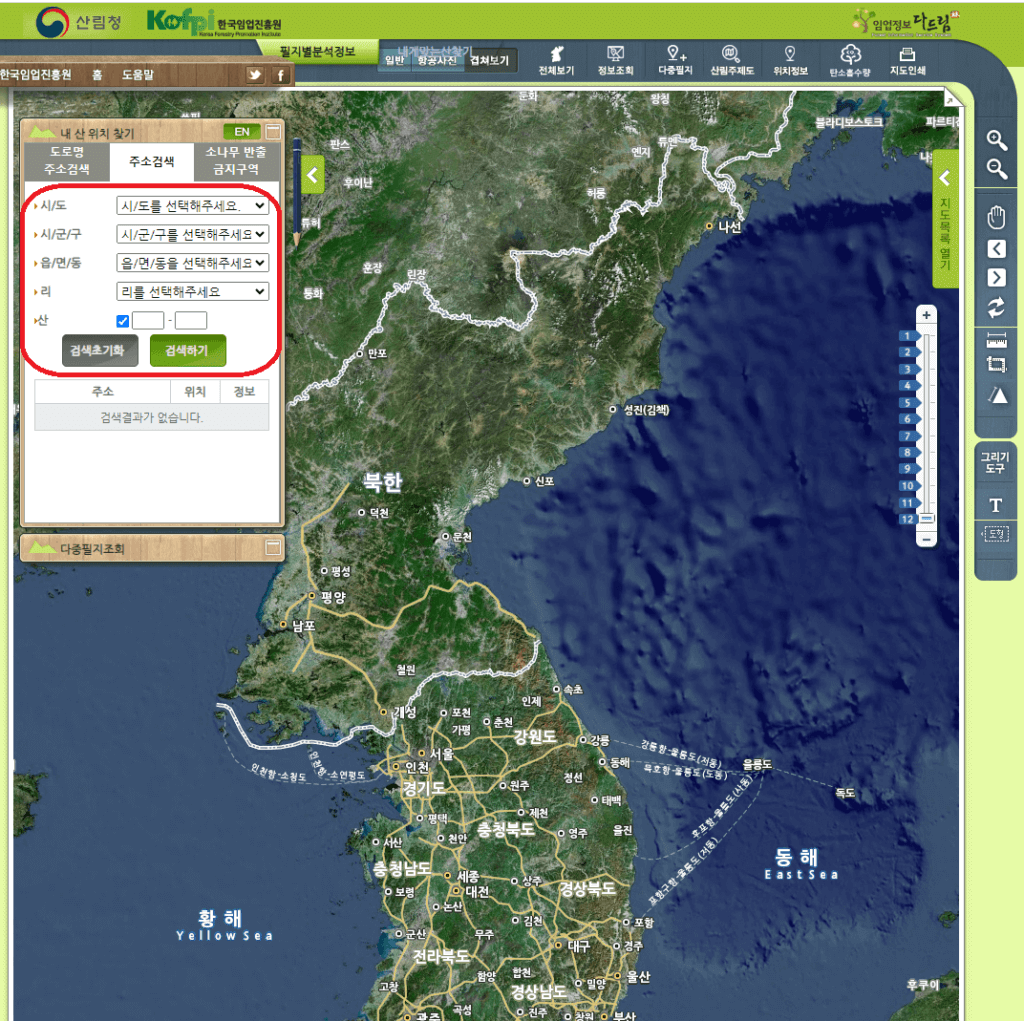This screenshot has height=1021, width=1024.
Task: Select the text T drawing tool
Action: [x=996, y=505]
